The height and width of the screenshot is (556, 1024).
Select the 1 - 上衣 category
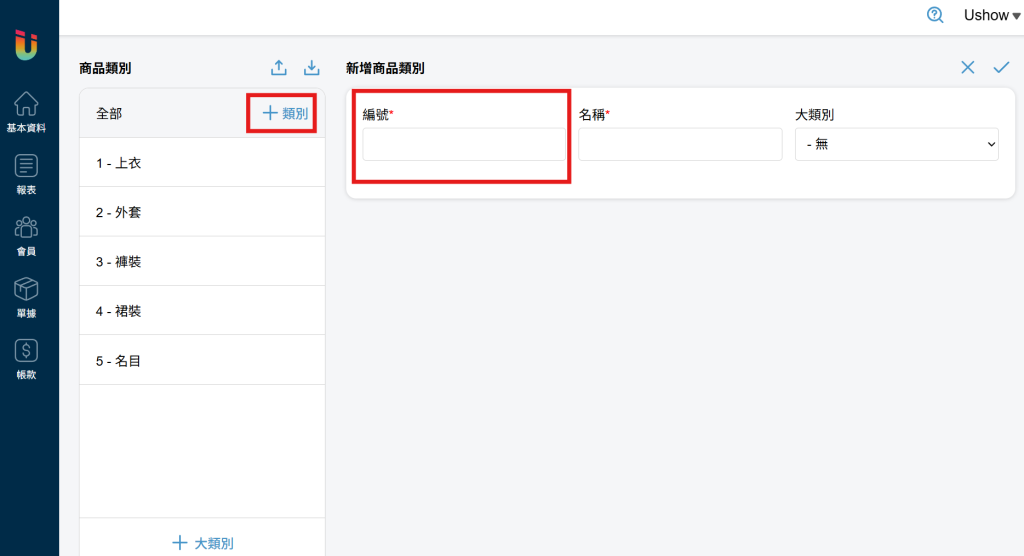click(202, 163)
